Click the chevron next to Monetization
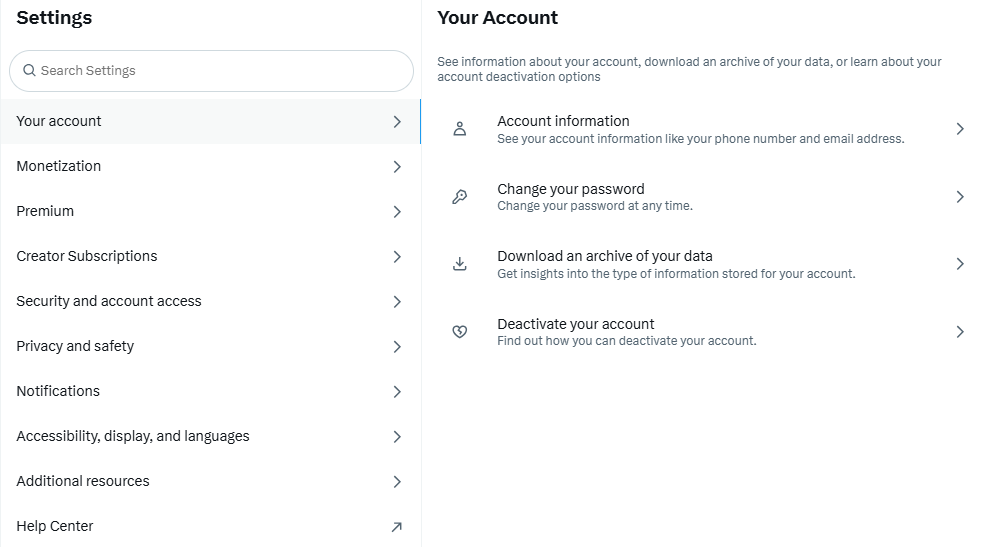Screen dimensions: 981x547 pos(397,167)
